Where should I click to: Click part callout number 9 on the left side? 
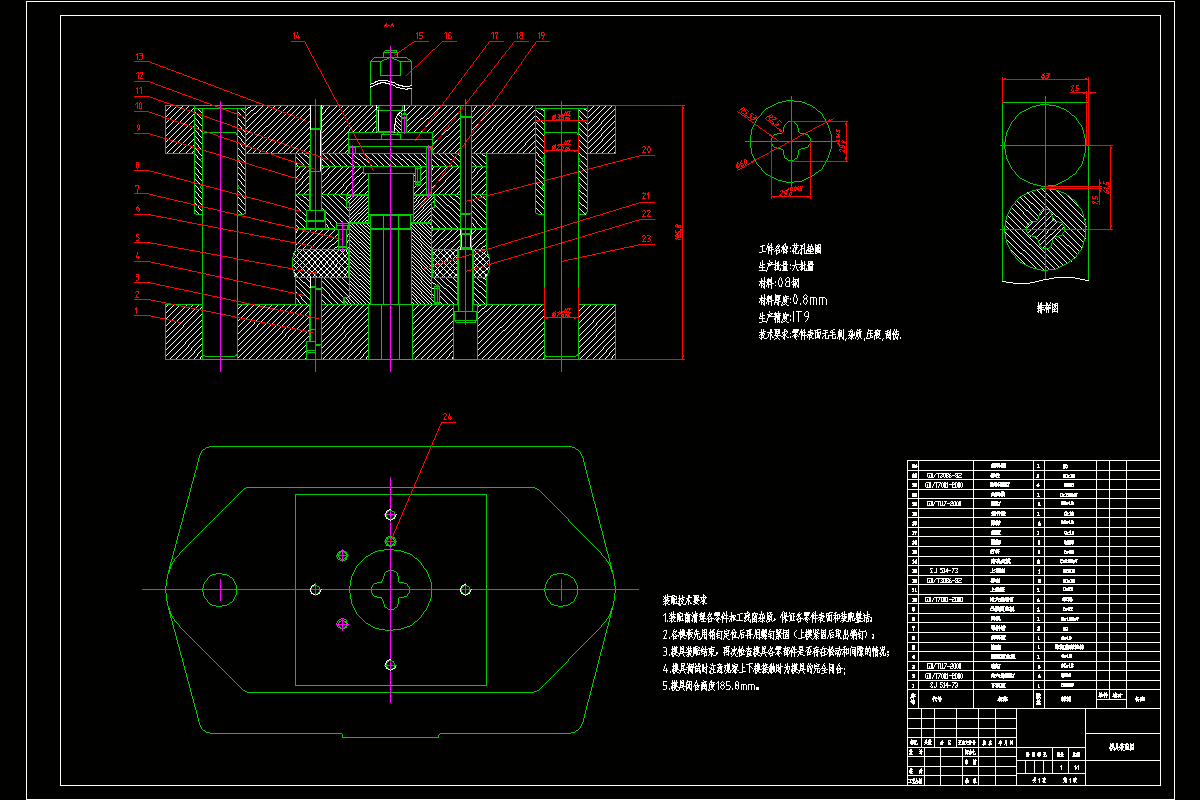click(140, 129)
